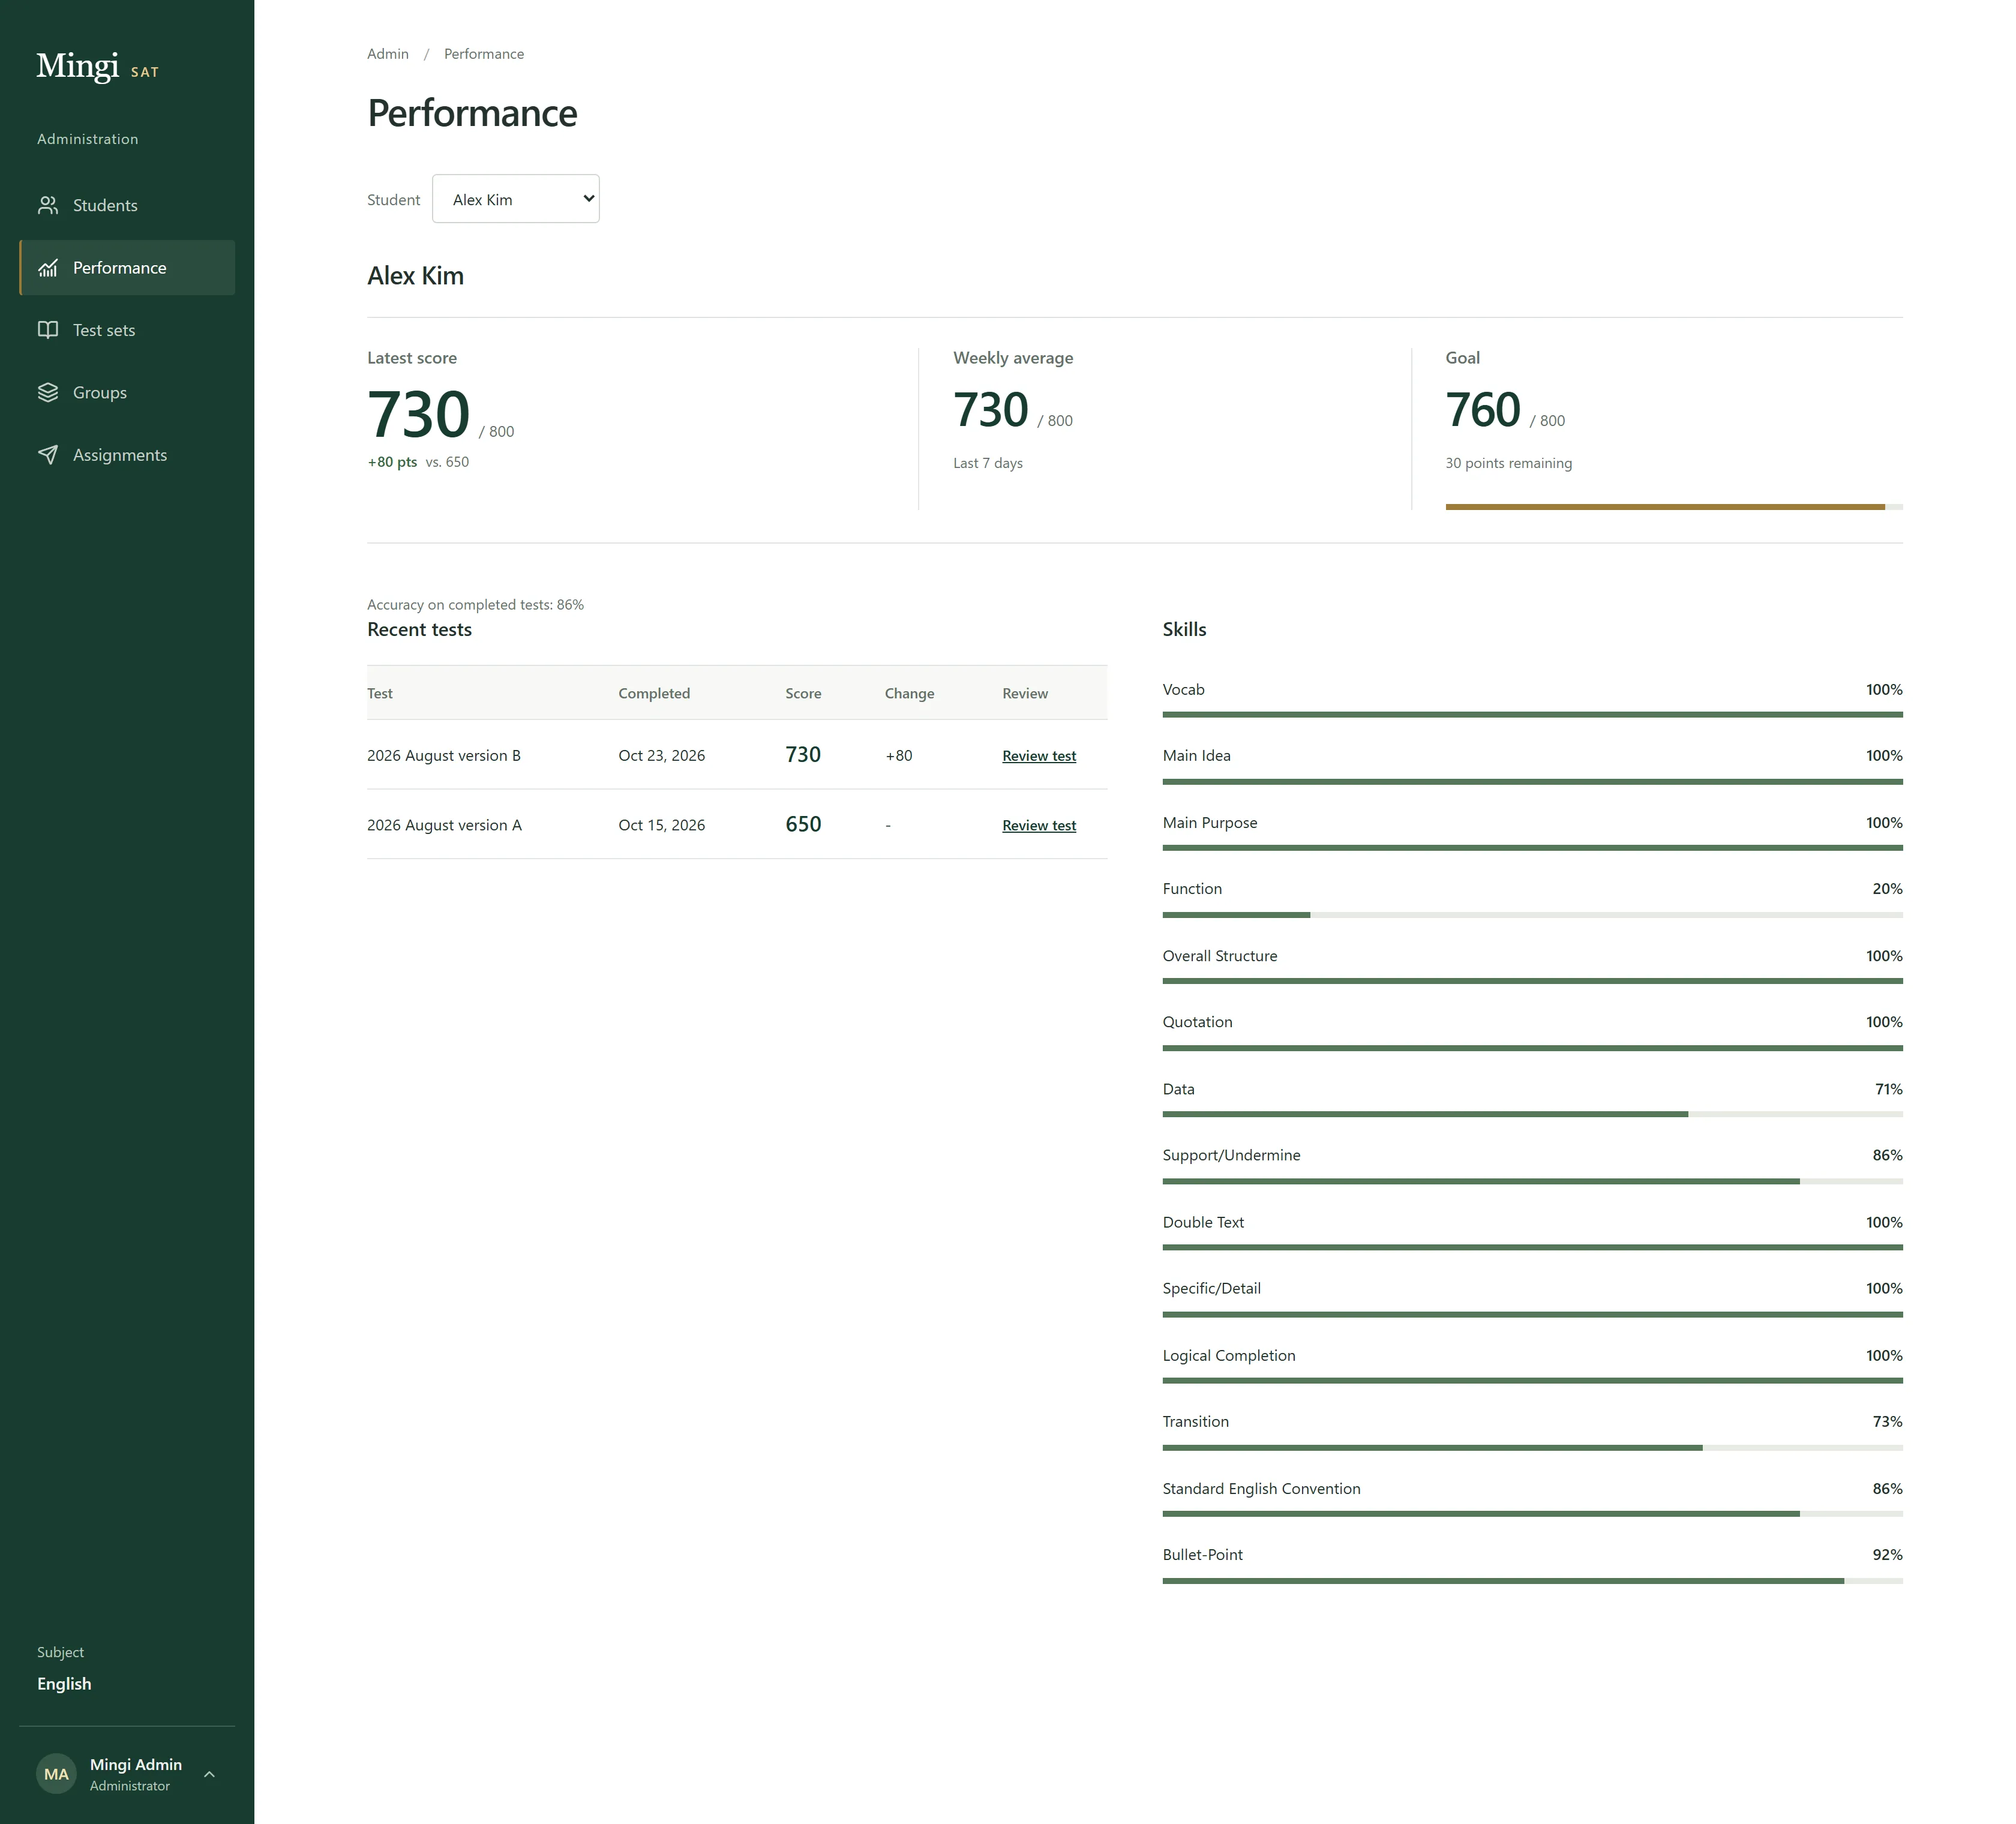Click the Support/Undermine skill label
Viewport: 2016px width, 1824px height.
1231,1155
